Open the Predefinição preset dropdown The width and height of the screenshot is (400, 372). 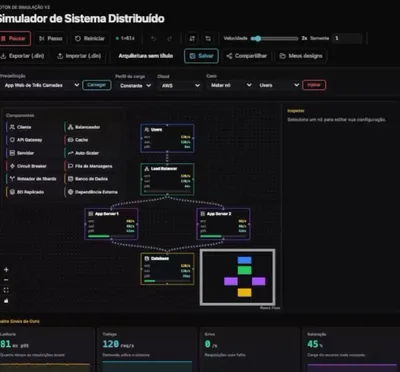(x=40, y=85)
